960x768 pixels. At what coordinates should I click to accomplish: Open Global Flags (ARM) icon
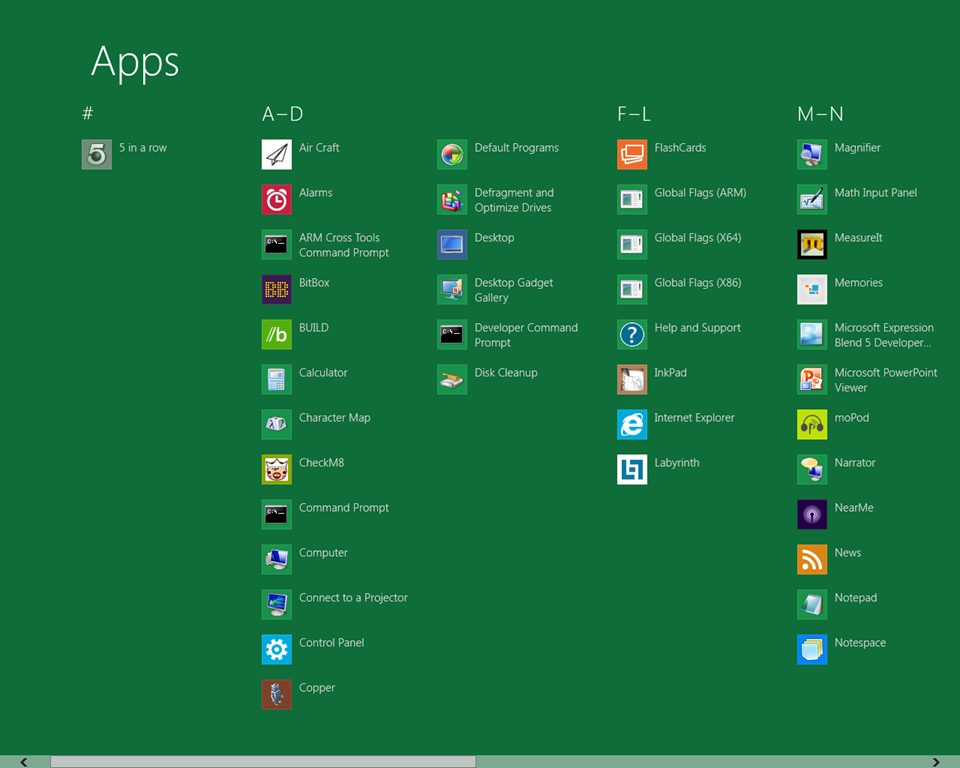click(x=632, y=199)
